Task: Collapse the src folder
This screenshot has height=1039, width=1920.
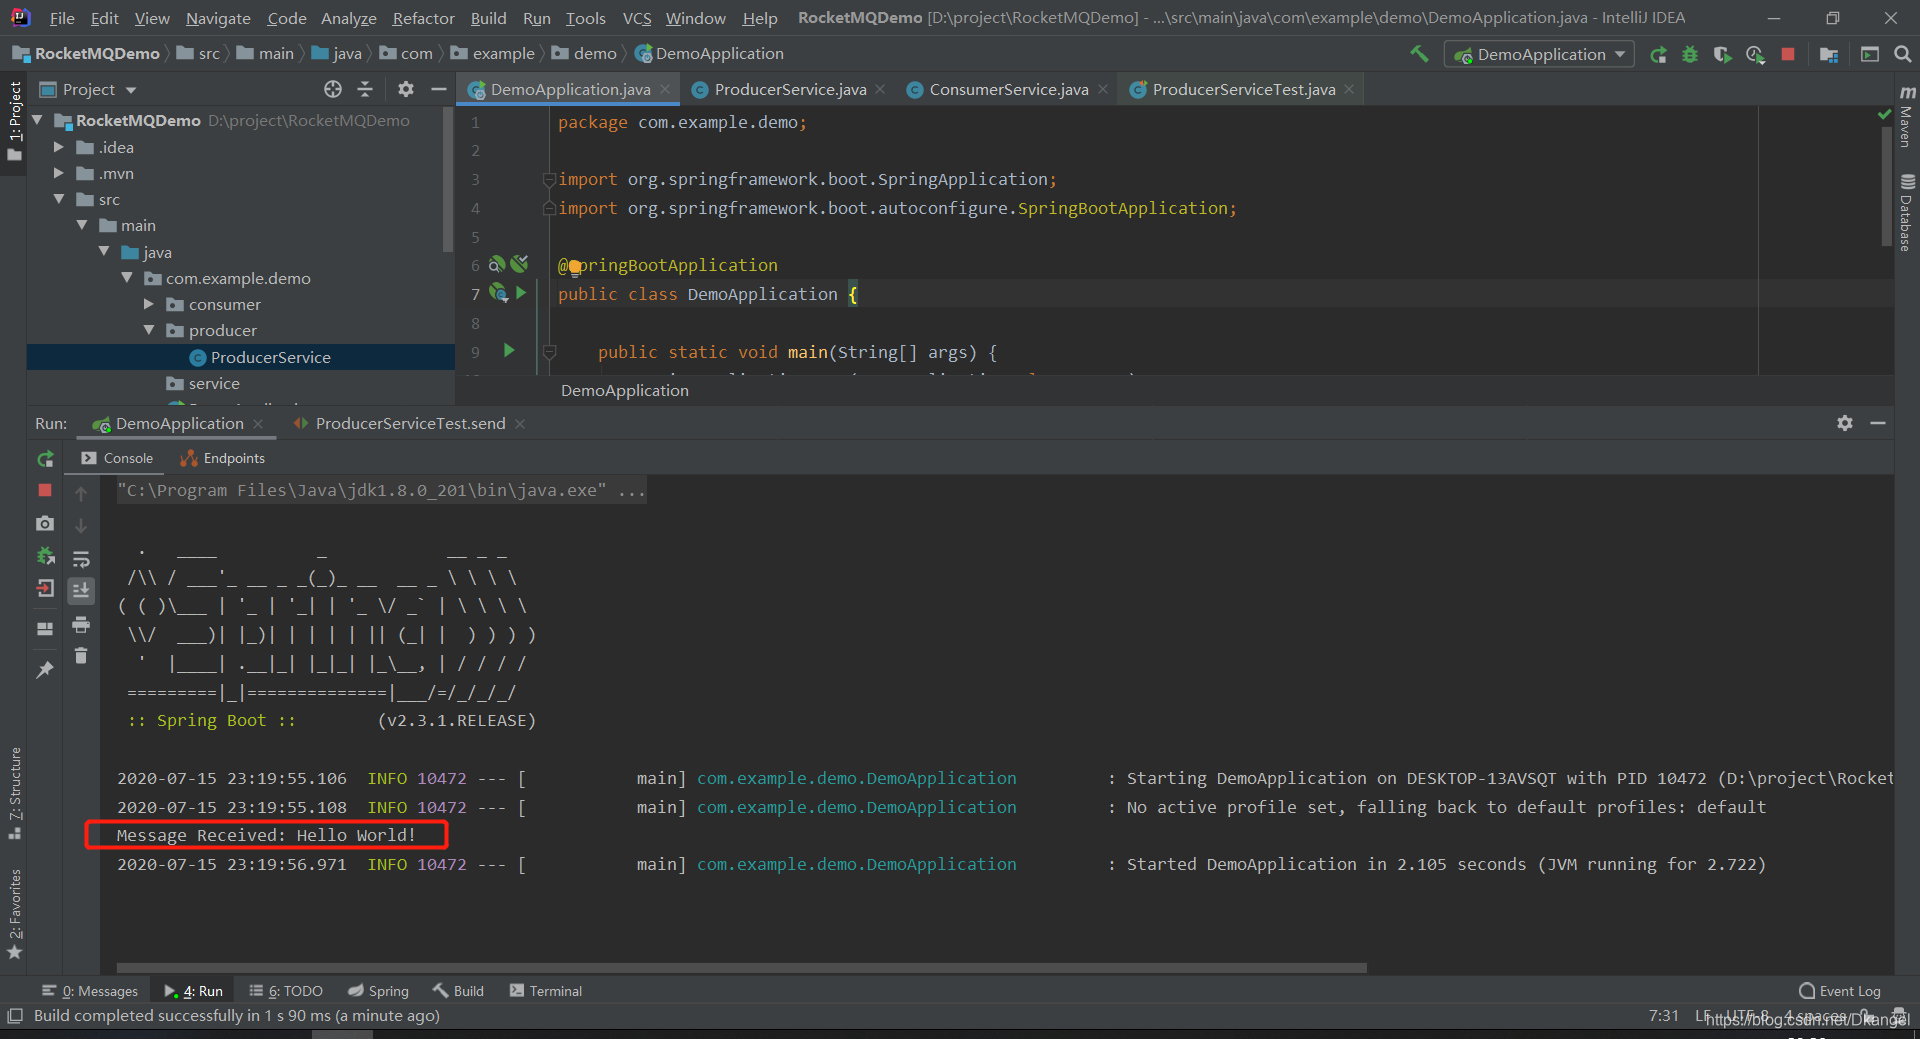Action: [59, 199]
